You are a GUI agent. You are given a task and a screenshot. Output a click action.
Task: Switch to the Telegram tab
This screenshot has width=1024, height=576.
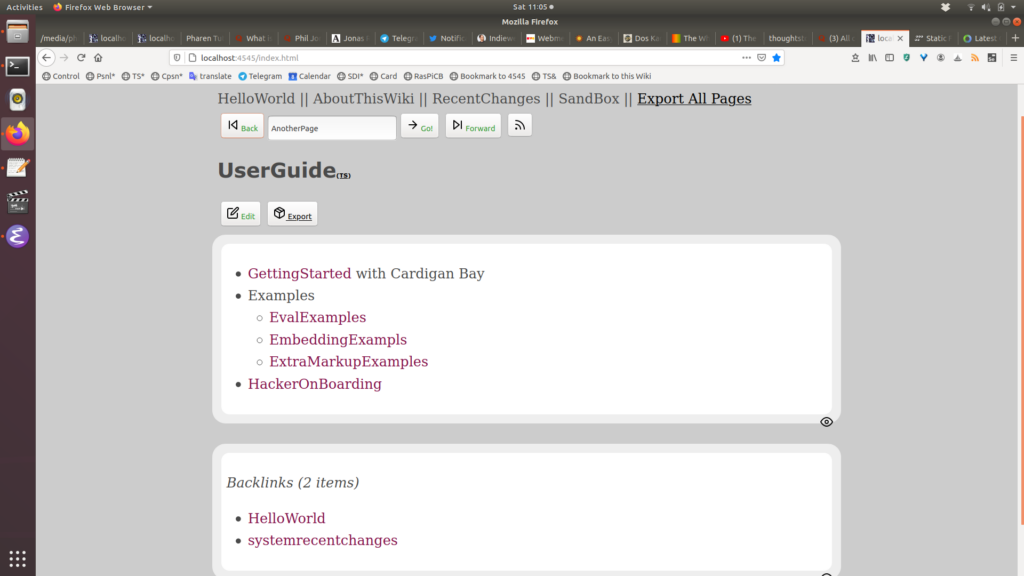coord(398,38)
